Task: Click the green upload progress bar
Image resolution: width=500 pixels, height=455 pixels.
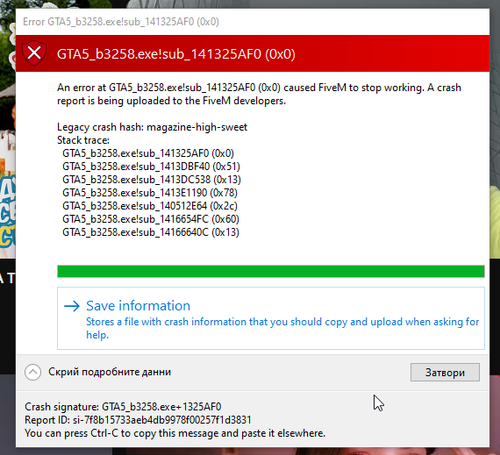Action: coord(271,271)
